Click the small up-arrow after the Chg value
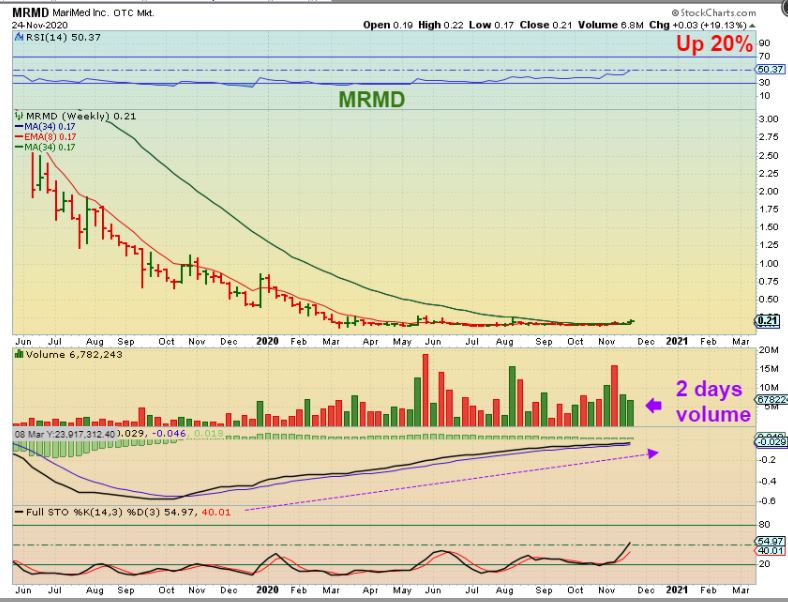 point(752,25)
